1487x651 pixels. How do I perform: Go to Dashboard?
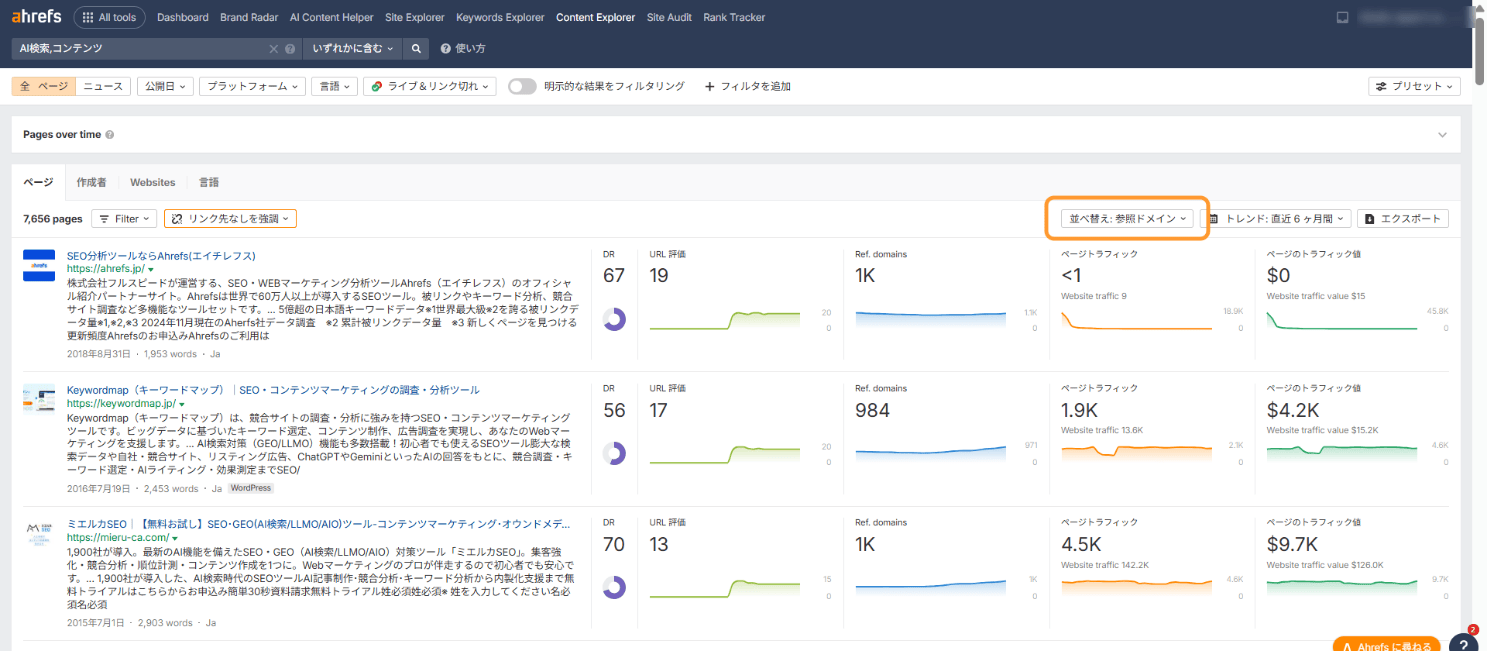pos(183,17)
